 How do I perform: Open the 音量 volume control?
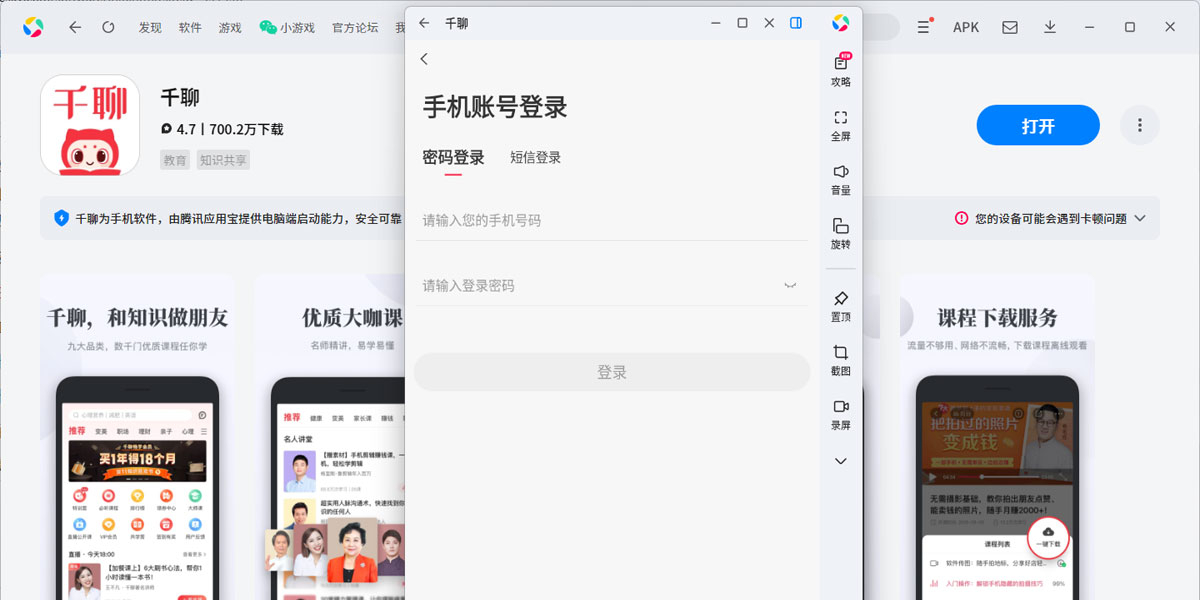pyautogui.click(x=841, y=179)
